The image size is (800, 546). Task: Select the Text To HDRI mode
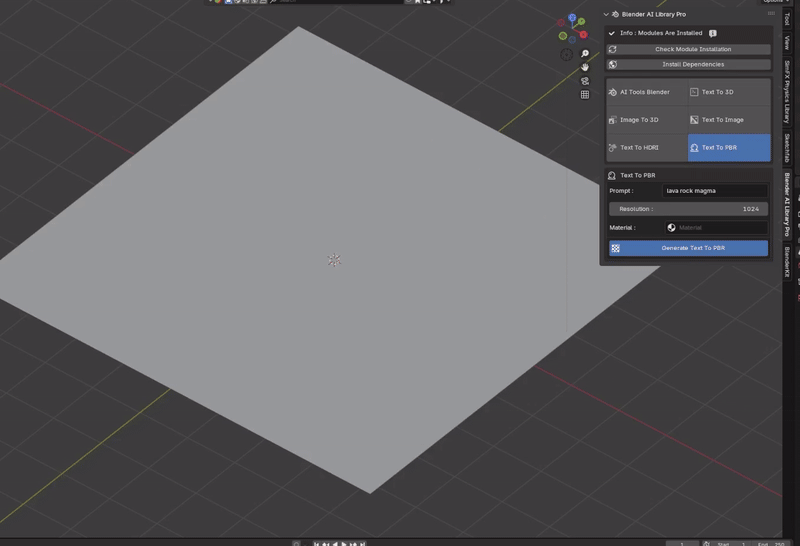647,147
